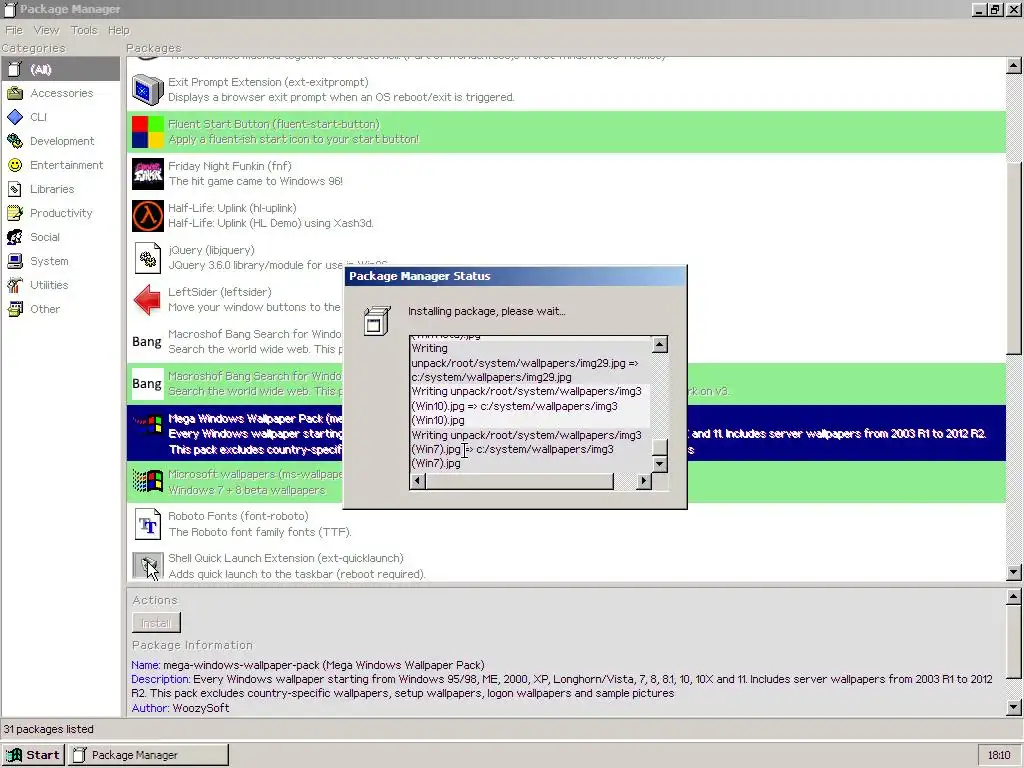
Task: Open the Tools menu
Action: tap(84, 30)
